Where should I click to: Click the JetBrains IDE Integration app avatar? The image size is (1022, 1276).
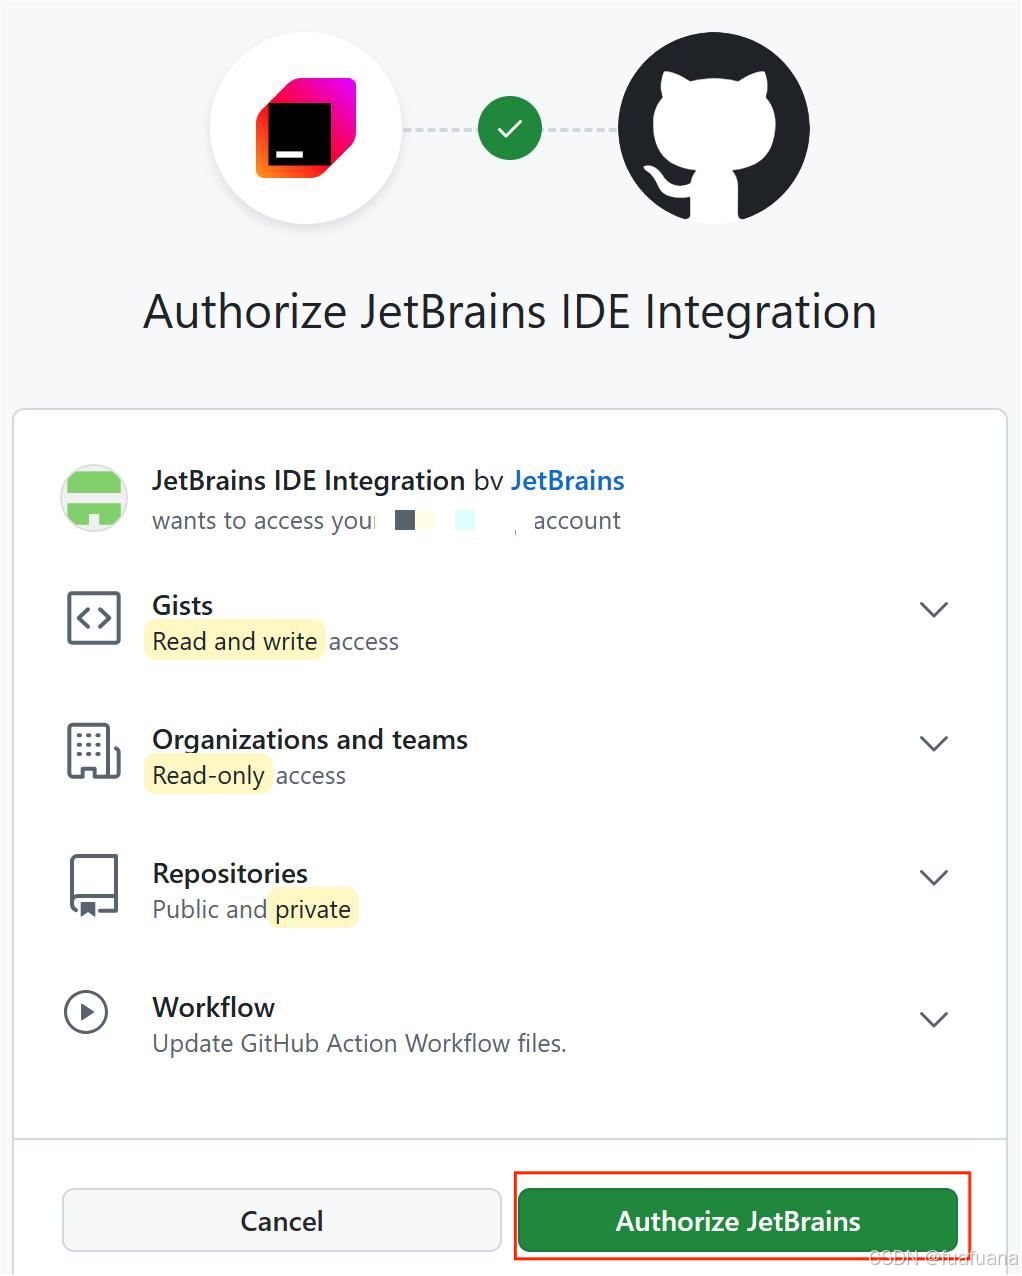(93, 497)
